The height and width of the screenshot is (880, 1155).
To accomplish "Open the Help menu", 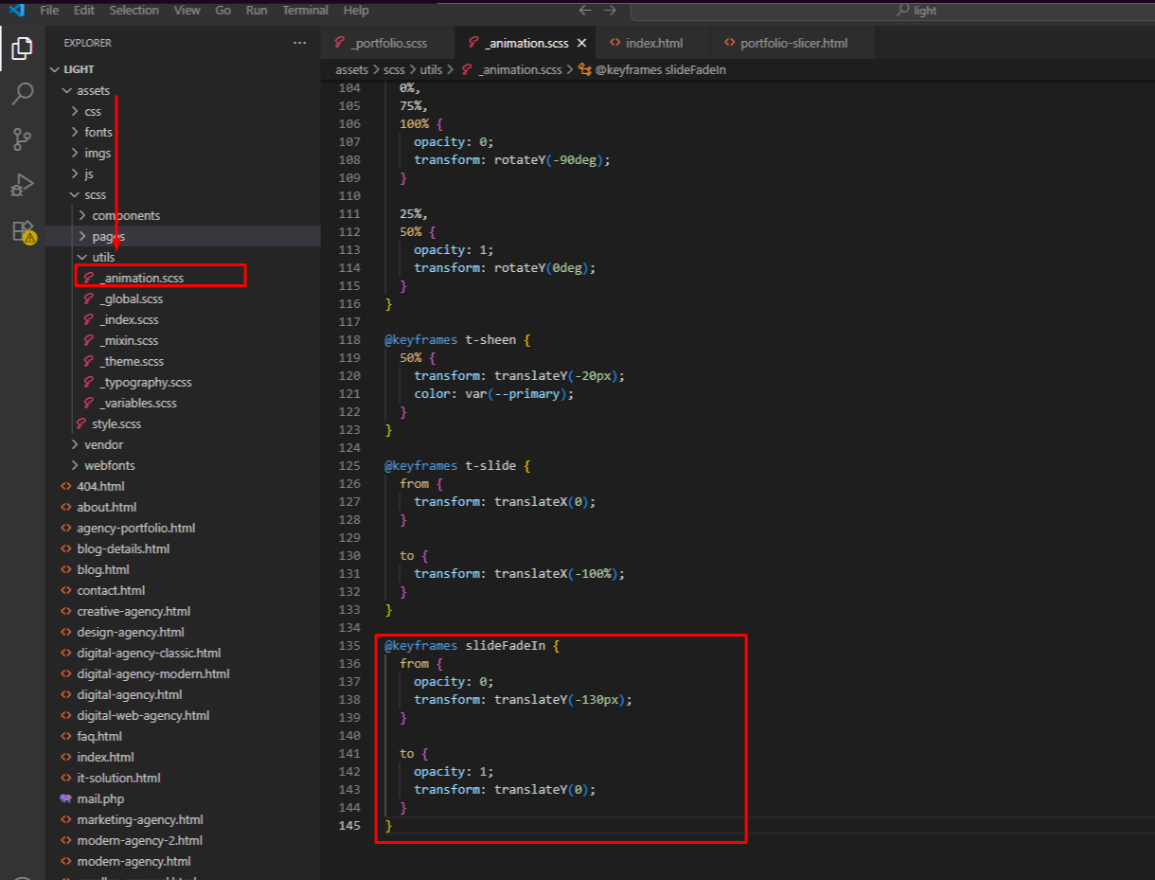I will (x=356, y=10).
